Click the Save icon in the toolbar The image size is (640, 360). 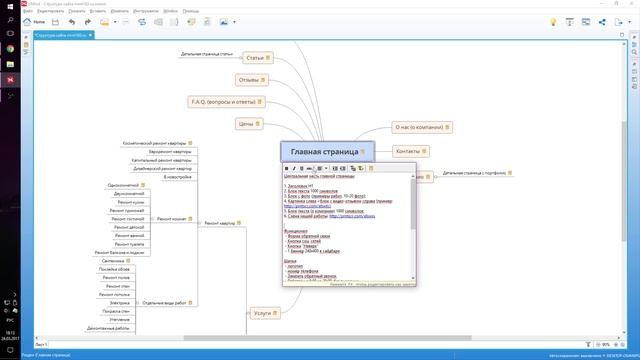tap(56, 22)
